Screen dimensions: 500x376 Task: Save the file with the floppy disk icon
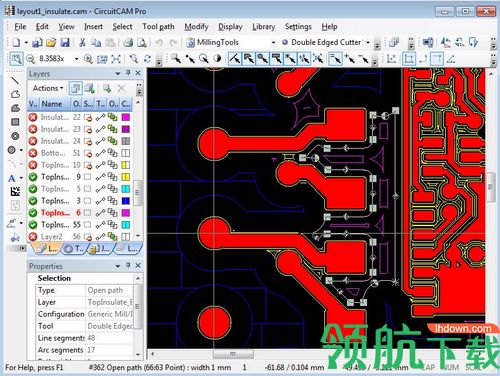[65, 42]
